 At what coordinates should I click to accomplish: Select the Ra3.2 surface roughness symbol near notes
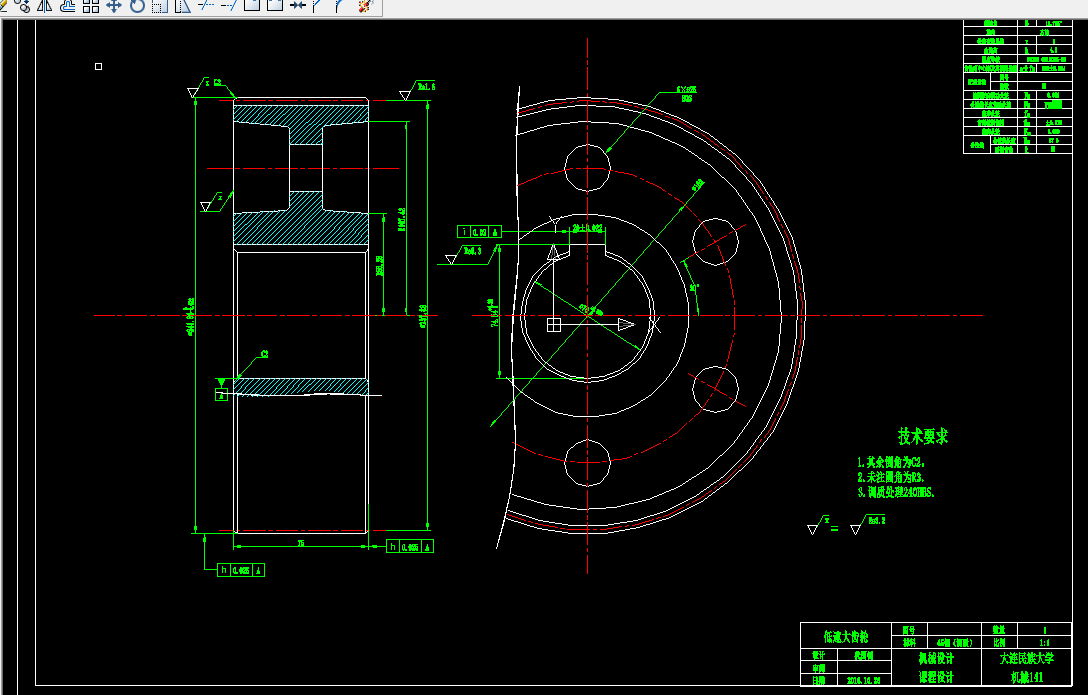click(867, 525)
